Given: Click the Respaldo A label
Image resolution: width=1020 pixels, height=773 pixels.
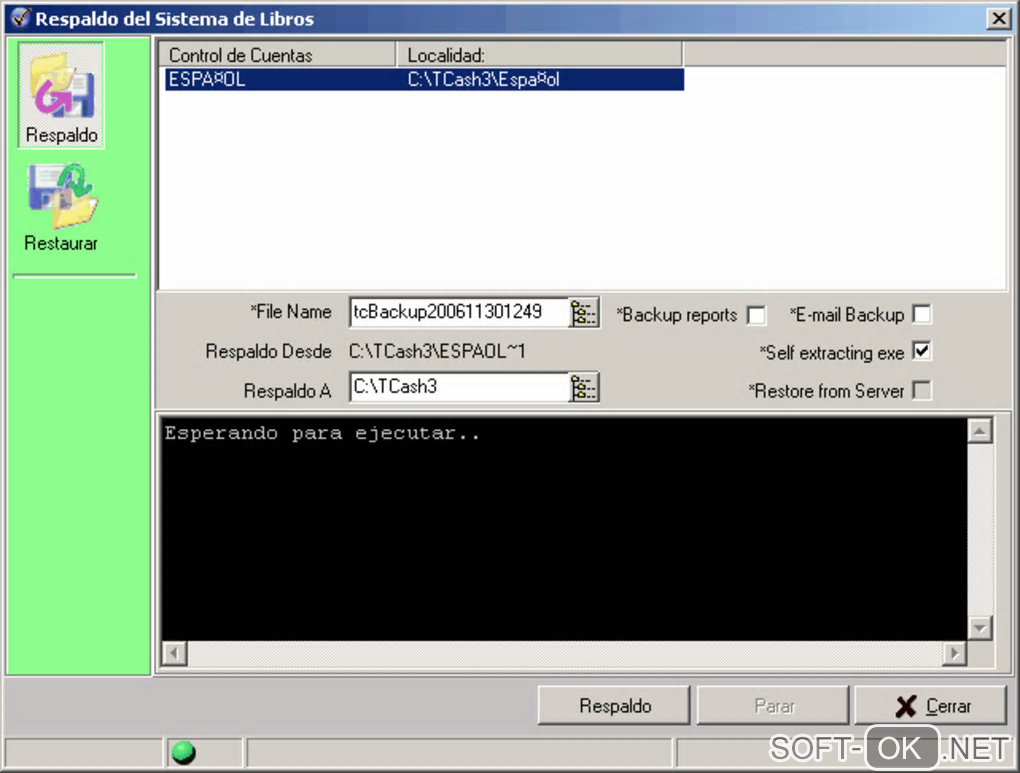Looking at the screenshot, I should 288,390.
